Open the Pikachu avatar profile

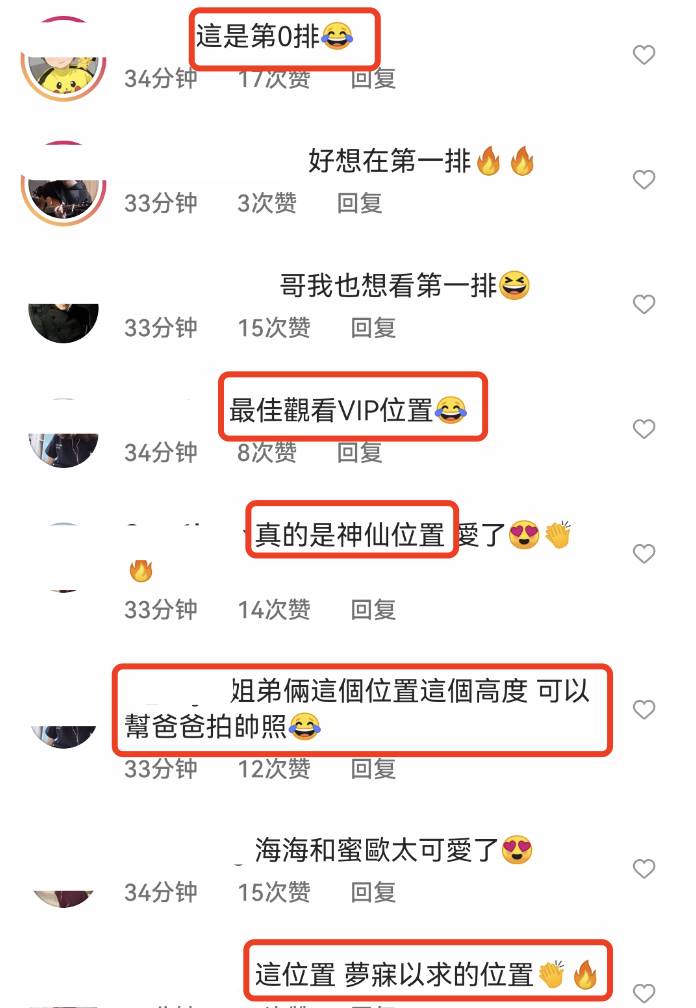click(63, 59)
